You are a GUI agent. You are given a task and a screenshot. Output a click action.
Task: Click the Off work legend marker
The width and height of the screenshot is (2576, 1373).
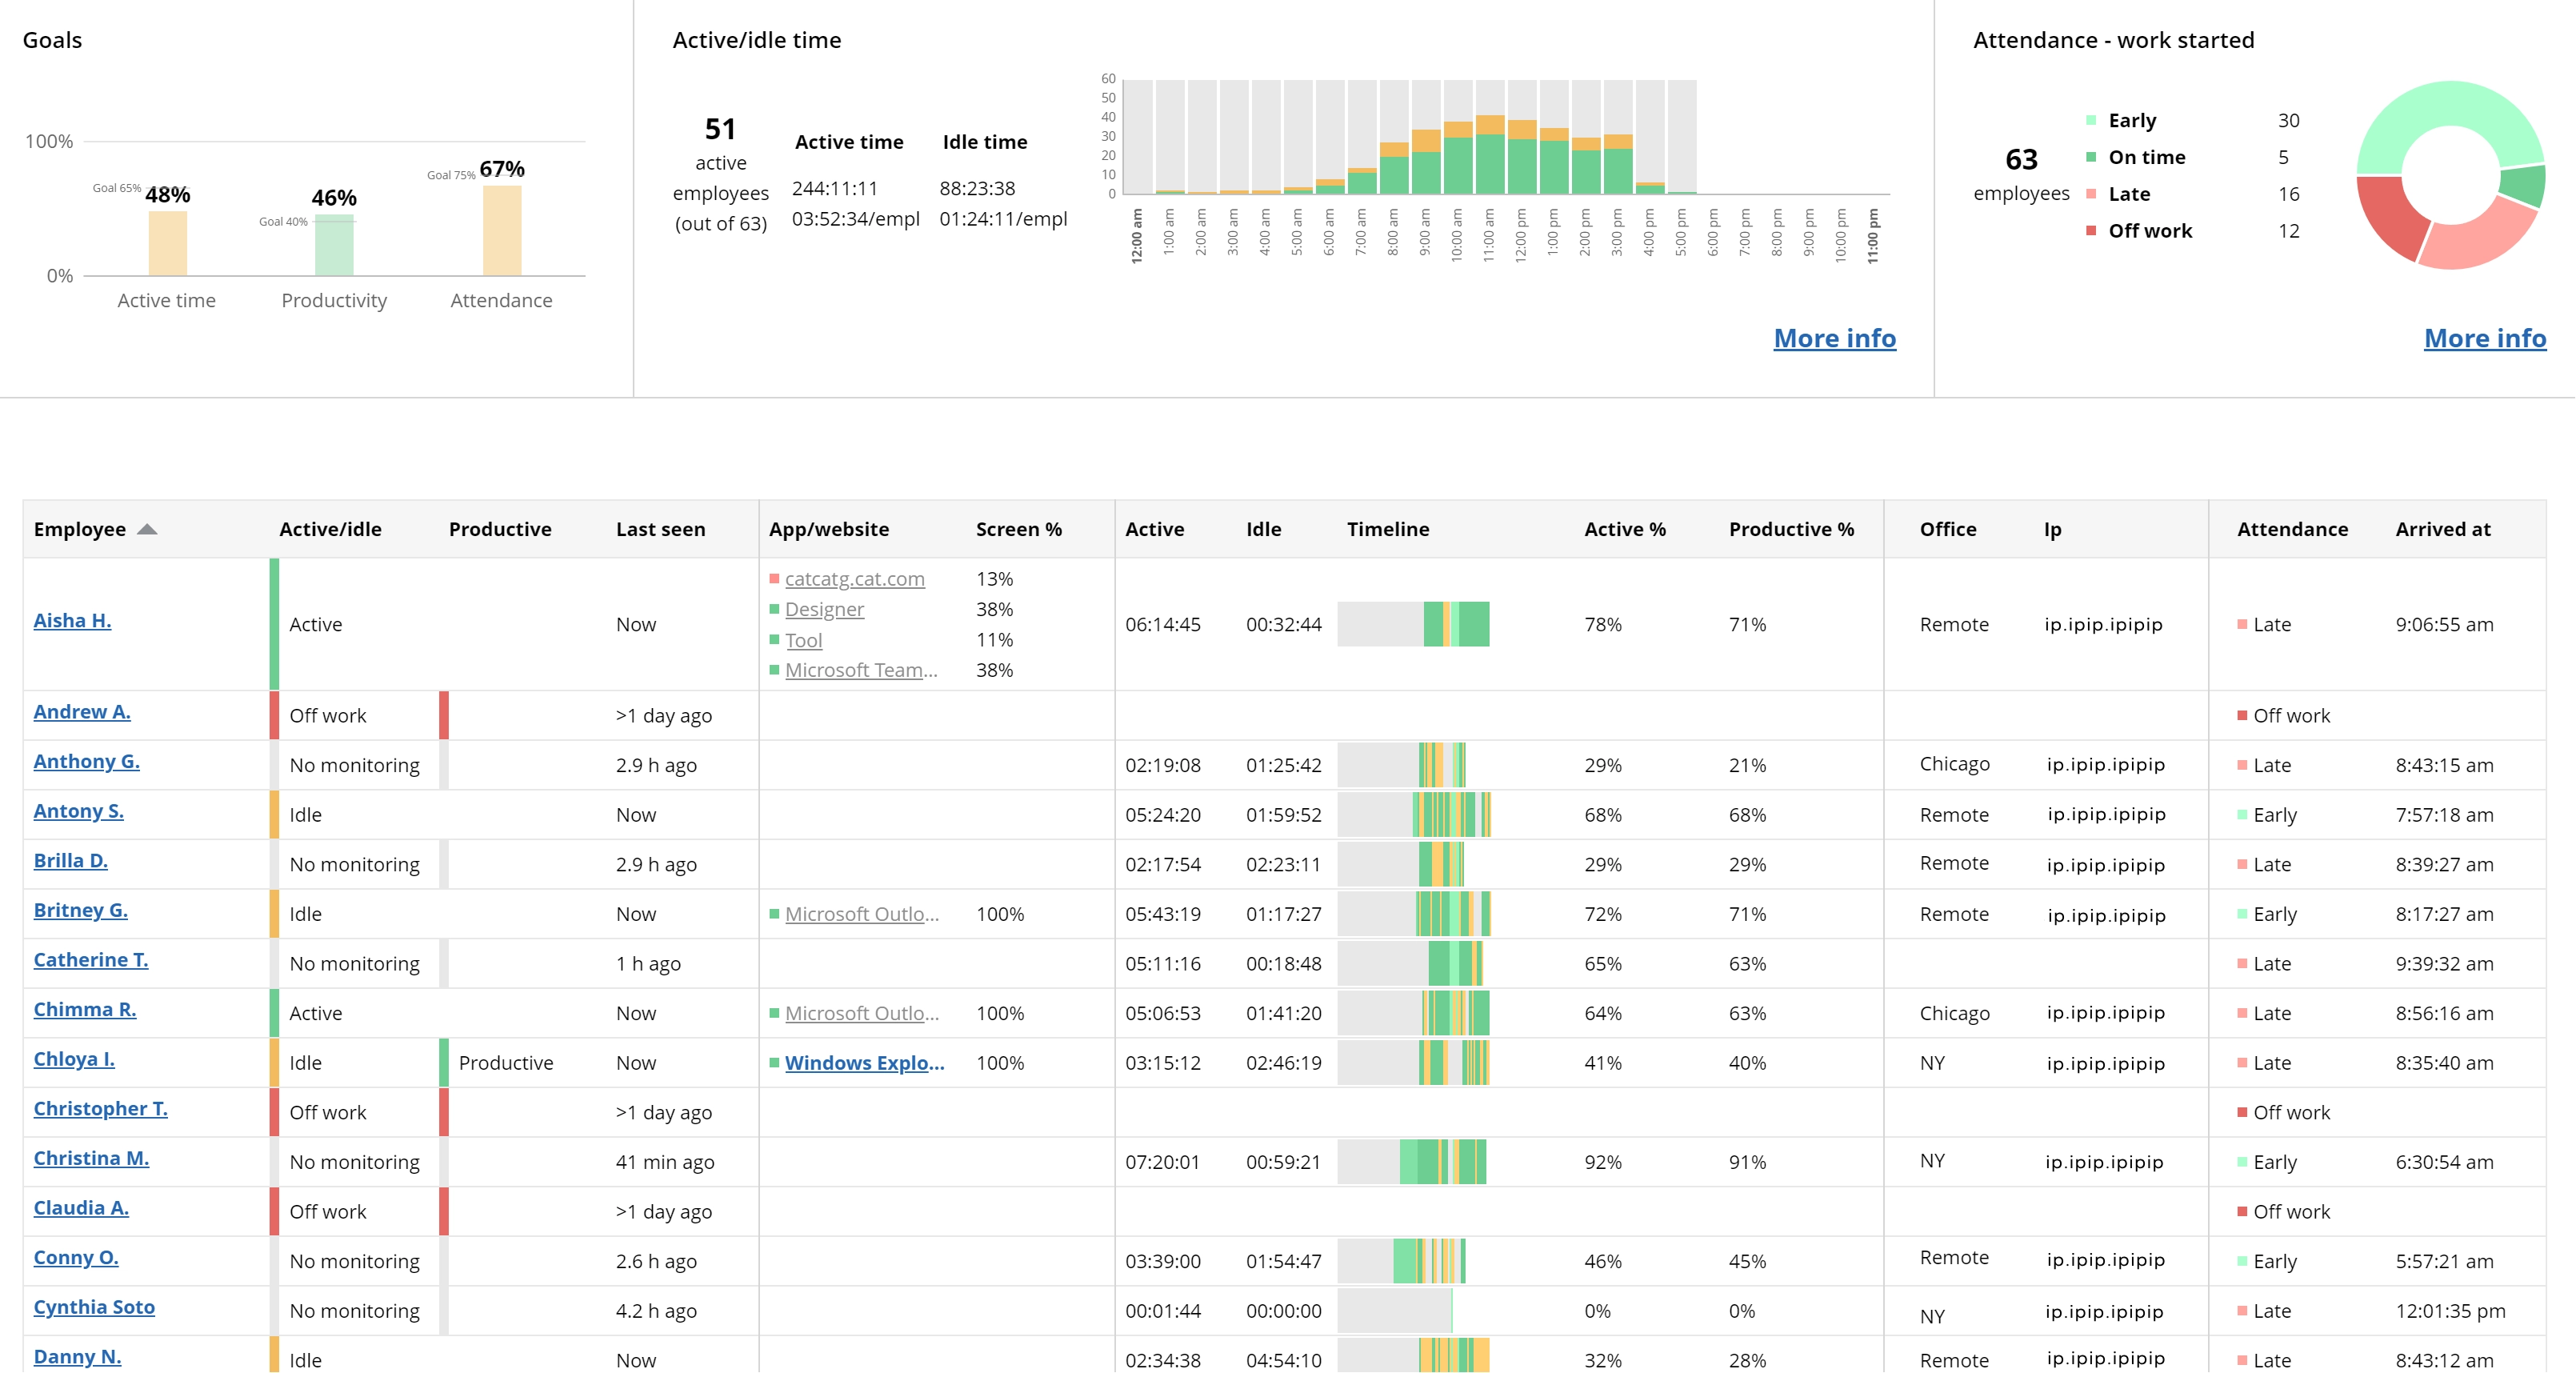click(x=2090, y=231)
